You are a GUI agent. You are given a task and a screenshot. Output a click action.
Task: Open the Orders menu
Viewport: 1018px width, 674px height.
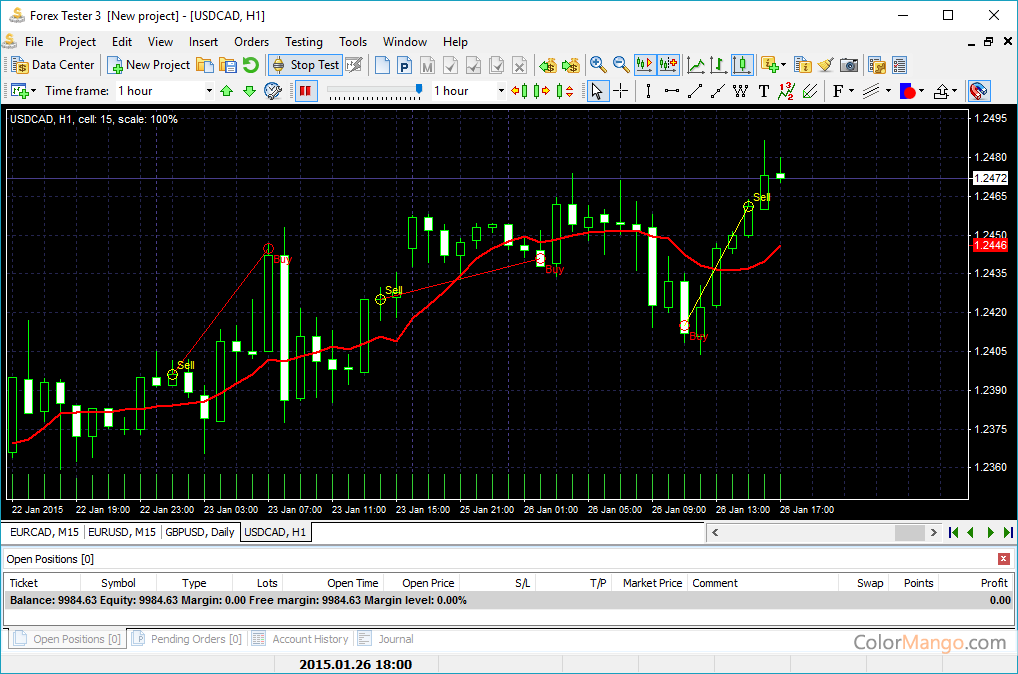251,42
